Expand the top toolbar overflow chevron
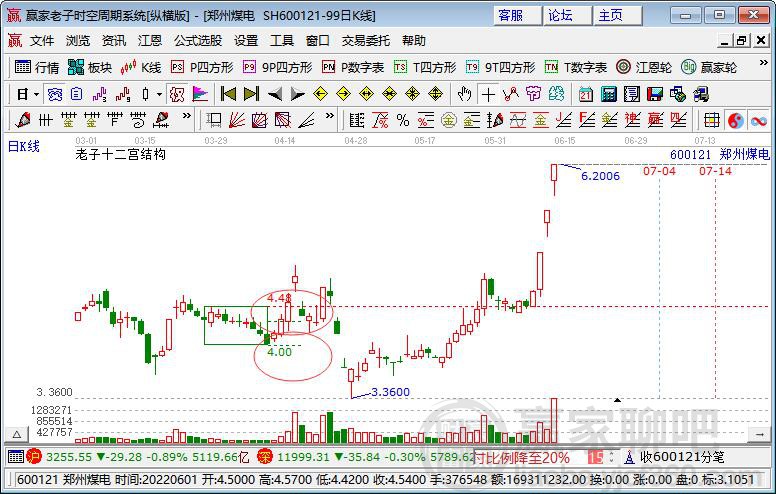 coord(763,63)
